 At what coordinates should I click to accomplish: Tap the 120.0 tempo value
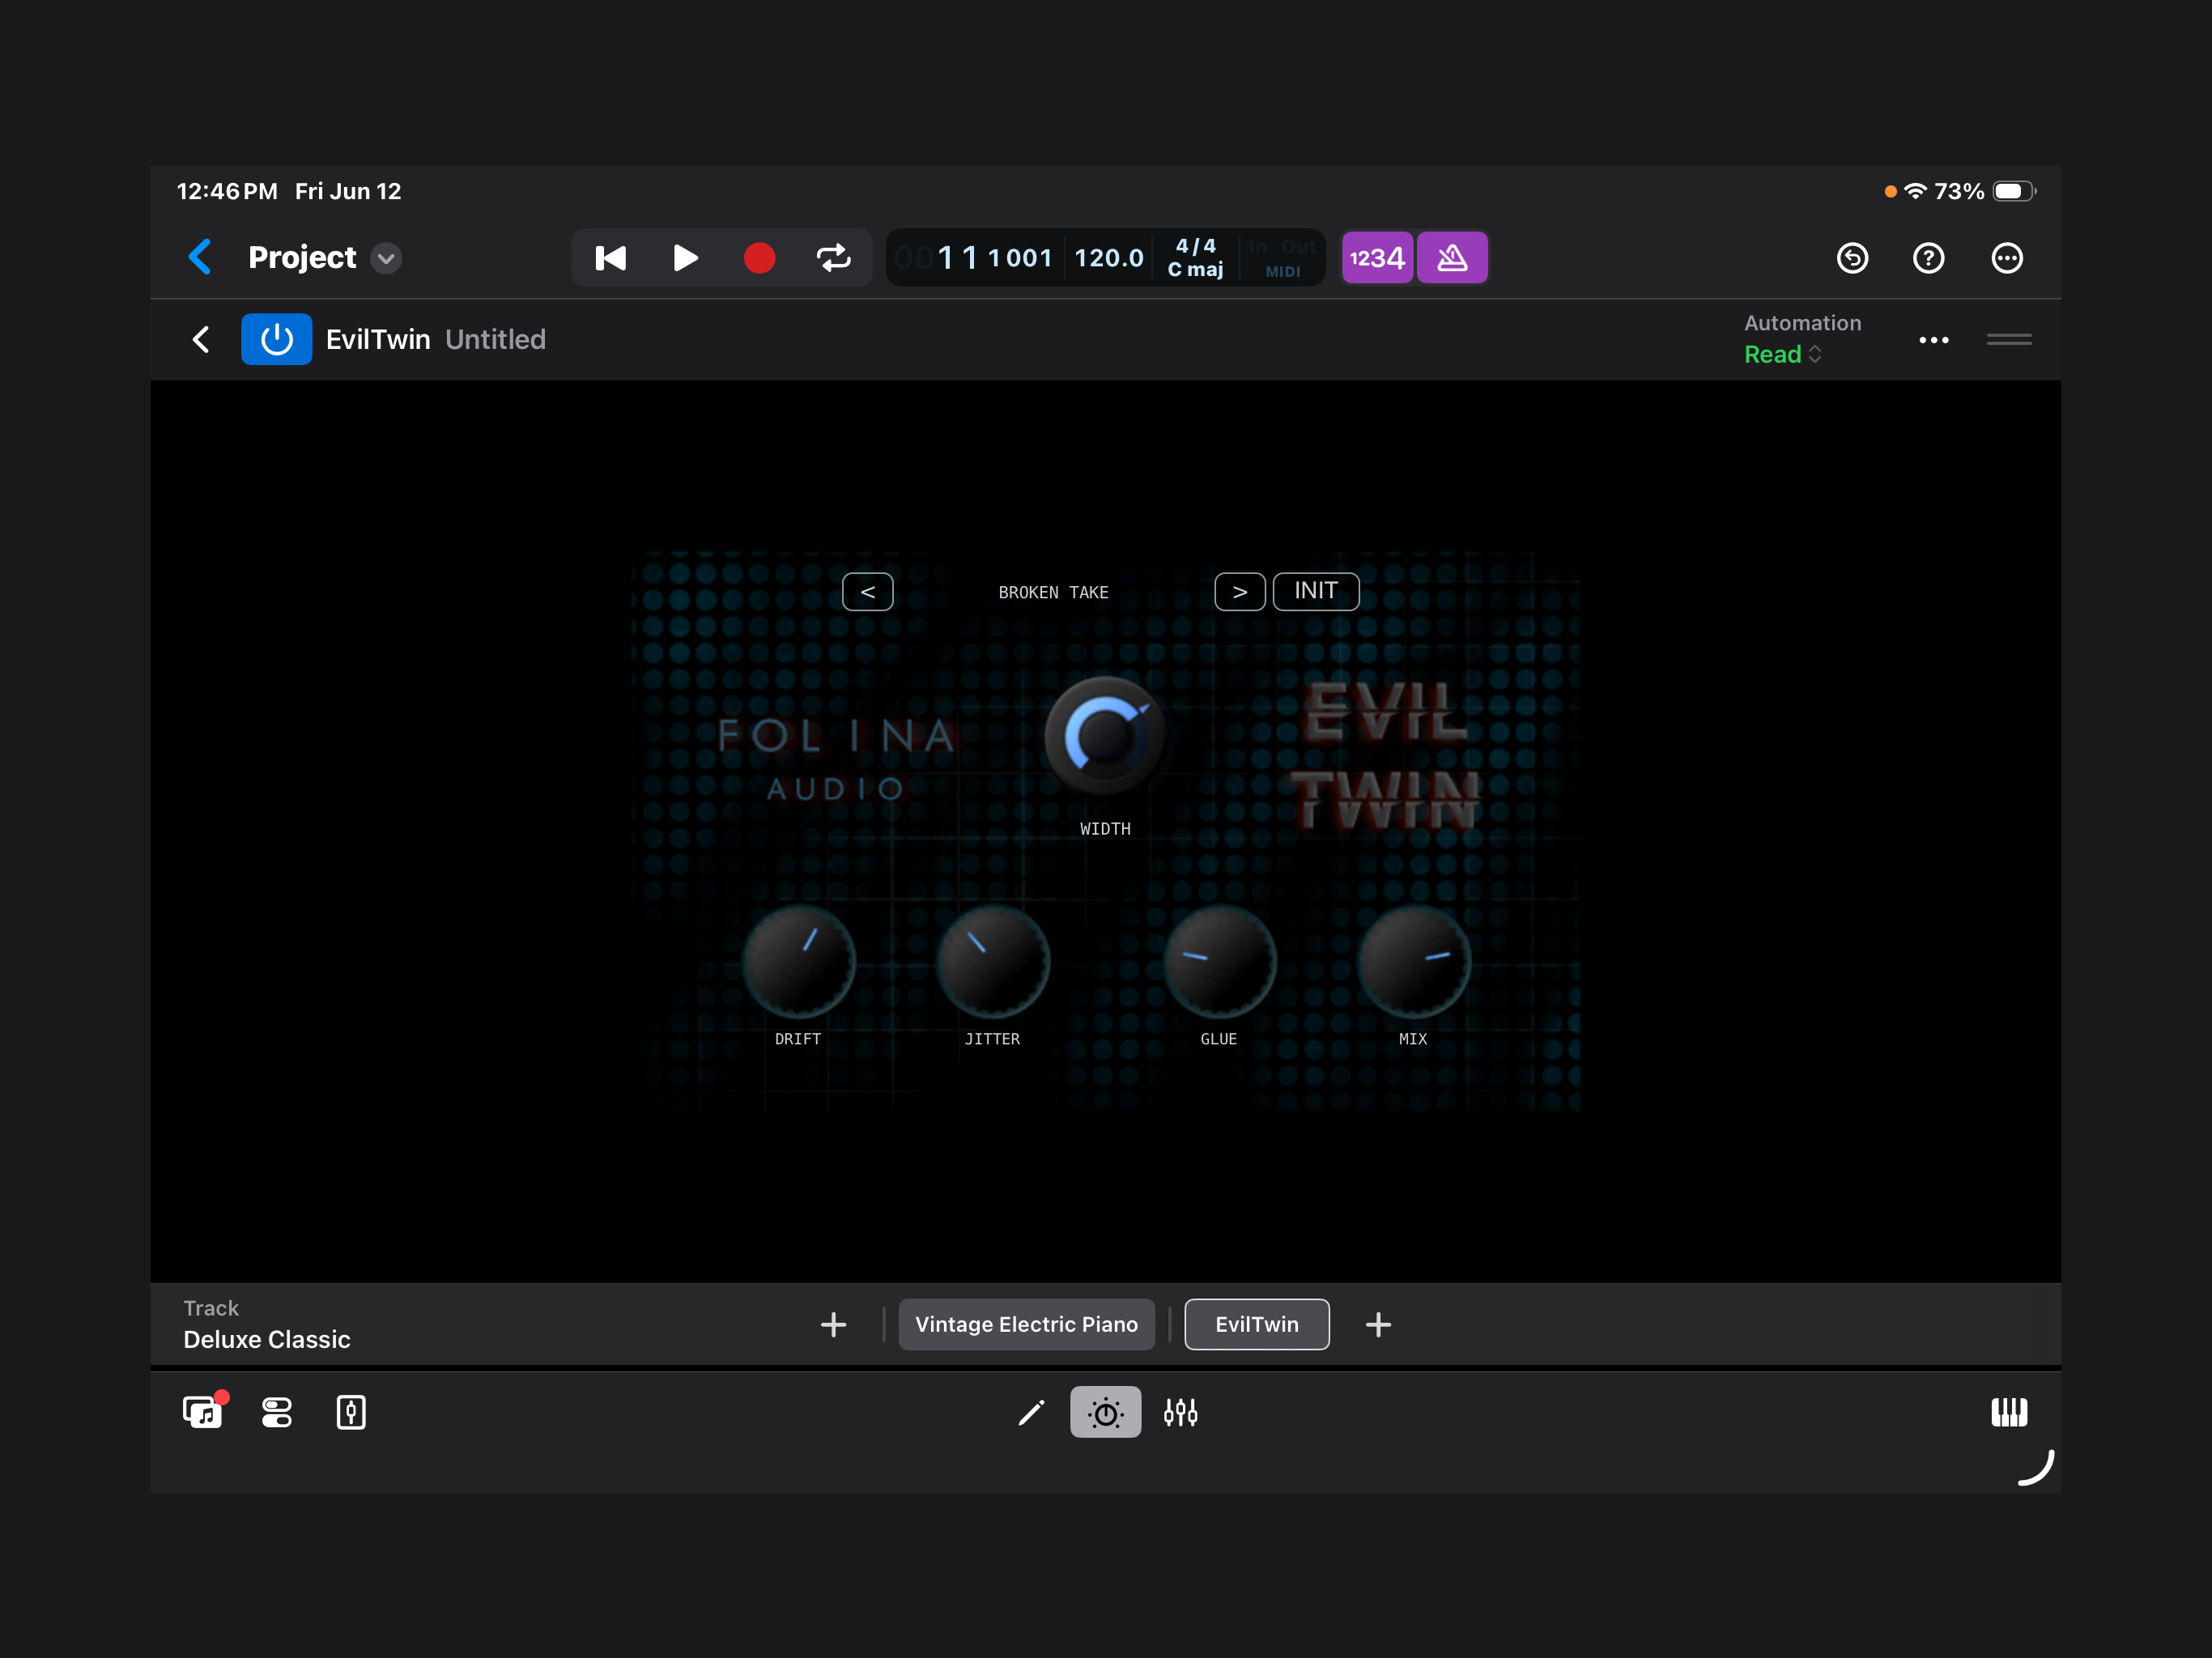[1108, 258]
